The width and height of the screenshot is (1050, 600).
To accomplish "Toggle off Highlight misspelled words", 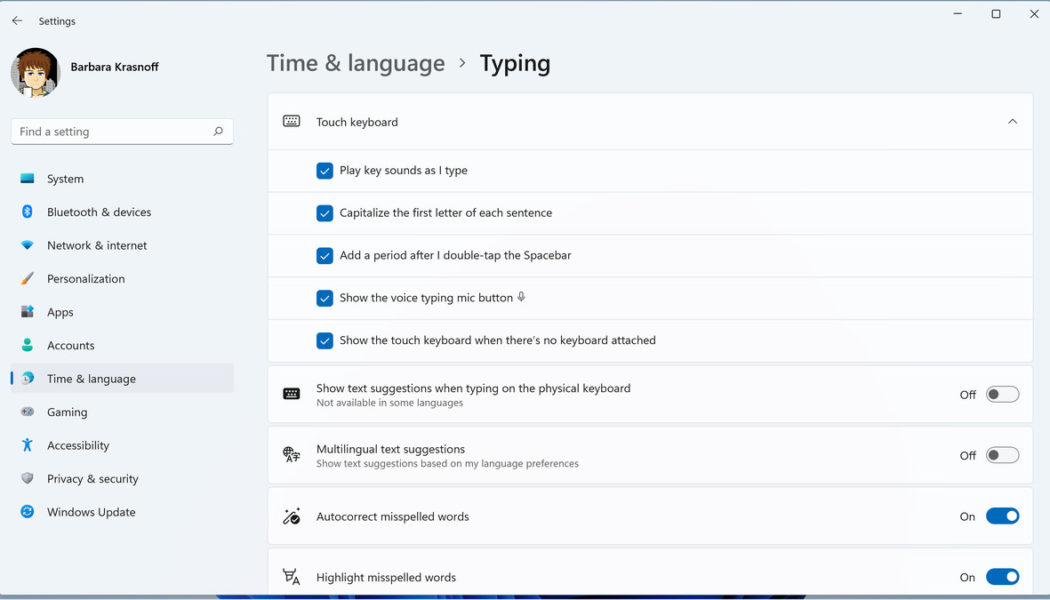I will click(1003, 577).
